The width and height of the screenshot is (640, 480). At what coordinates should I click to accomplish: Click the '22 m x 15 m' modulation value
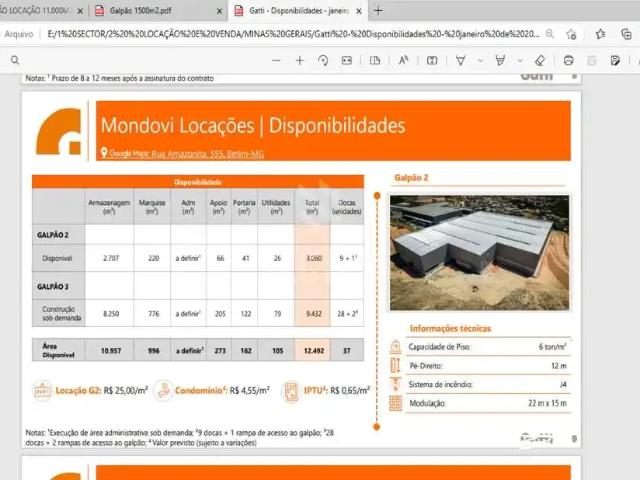coord(547,403)
